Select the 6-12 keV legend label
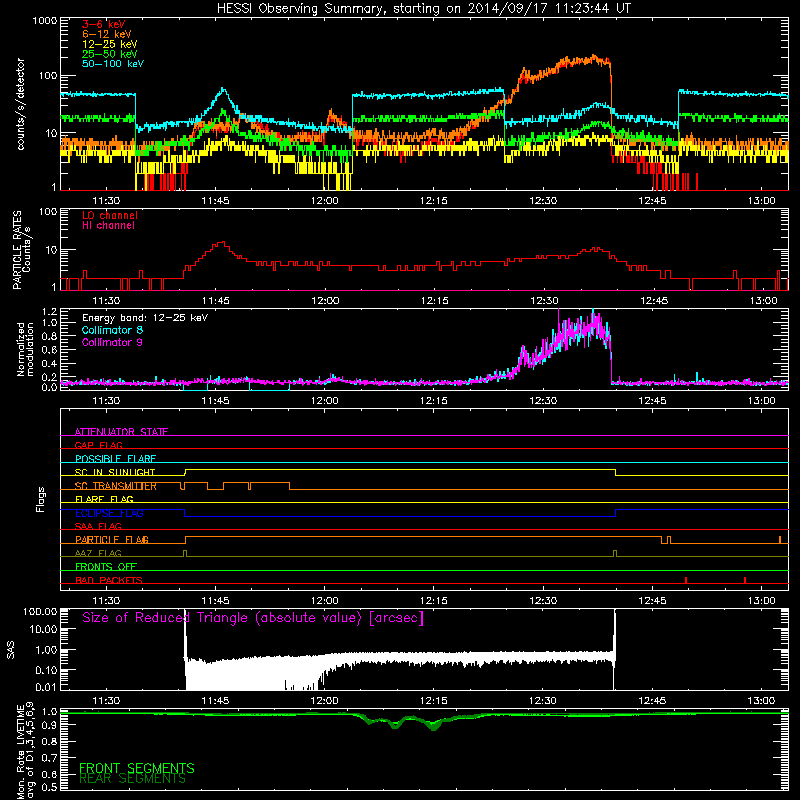 [107, 34]
